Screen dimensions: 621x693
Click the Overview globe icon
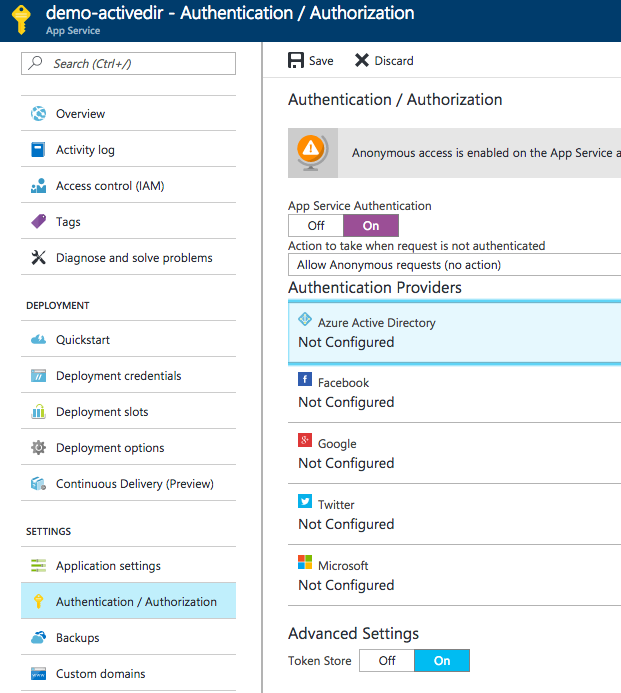tap(38, 114)
